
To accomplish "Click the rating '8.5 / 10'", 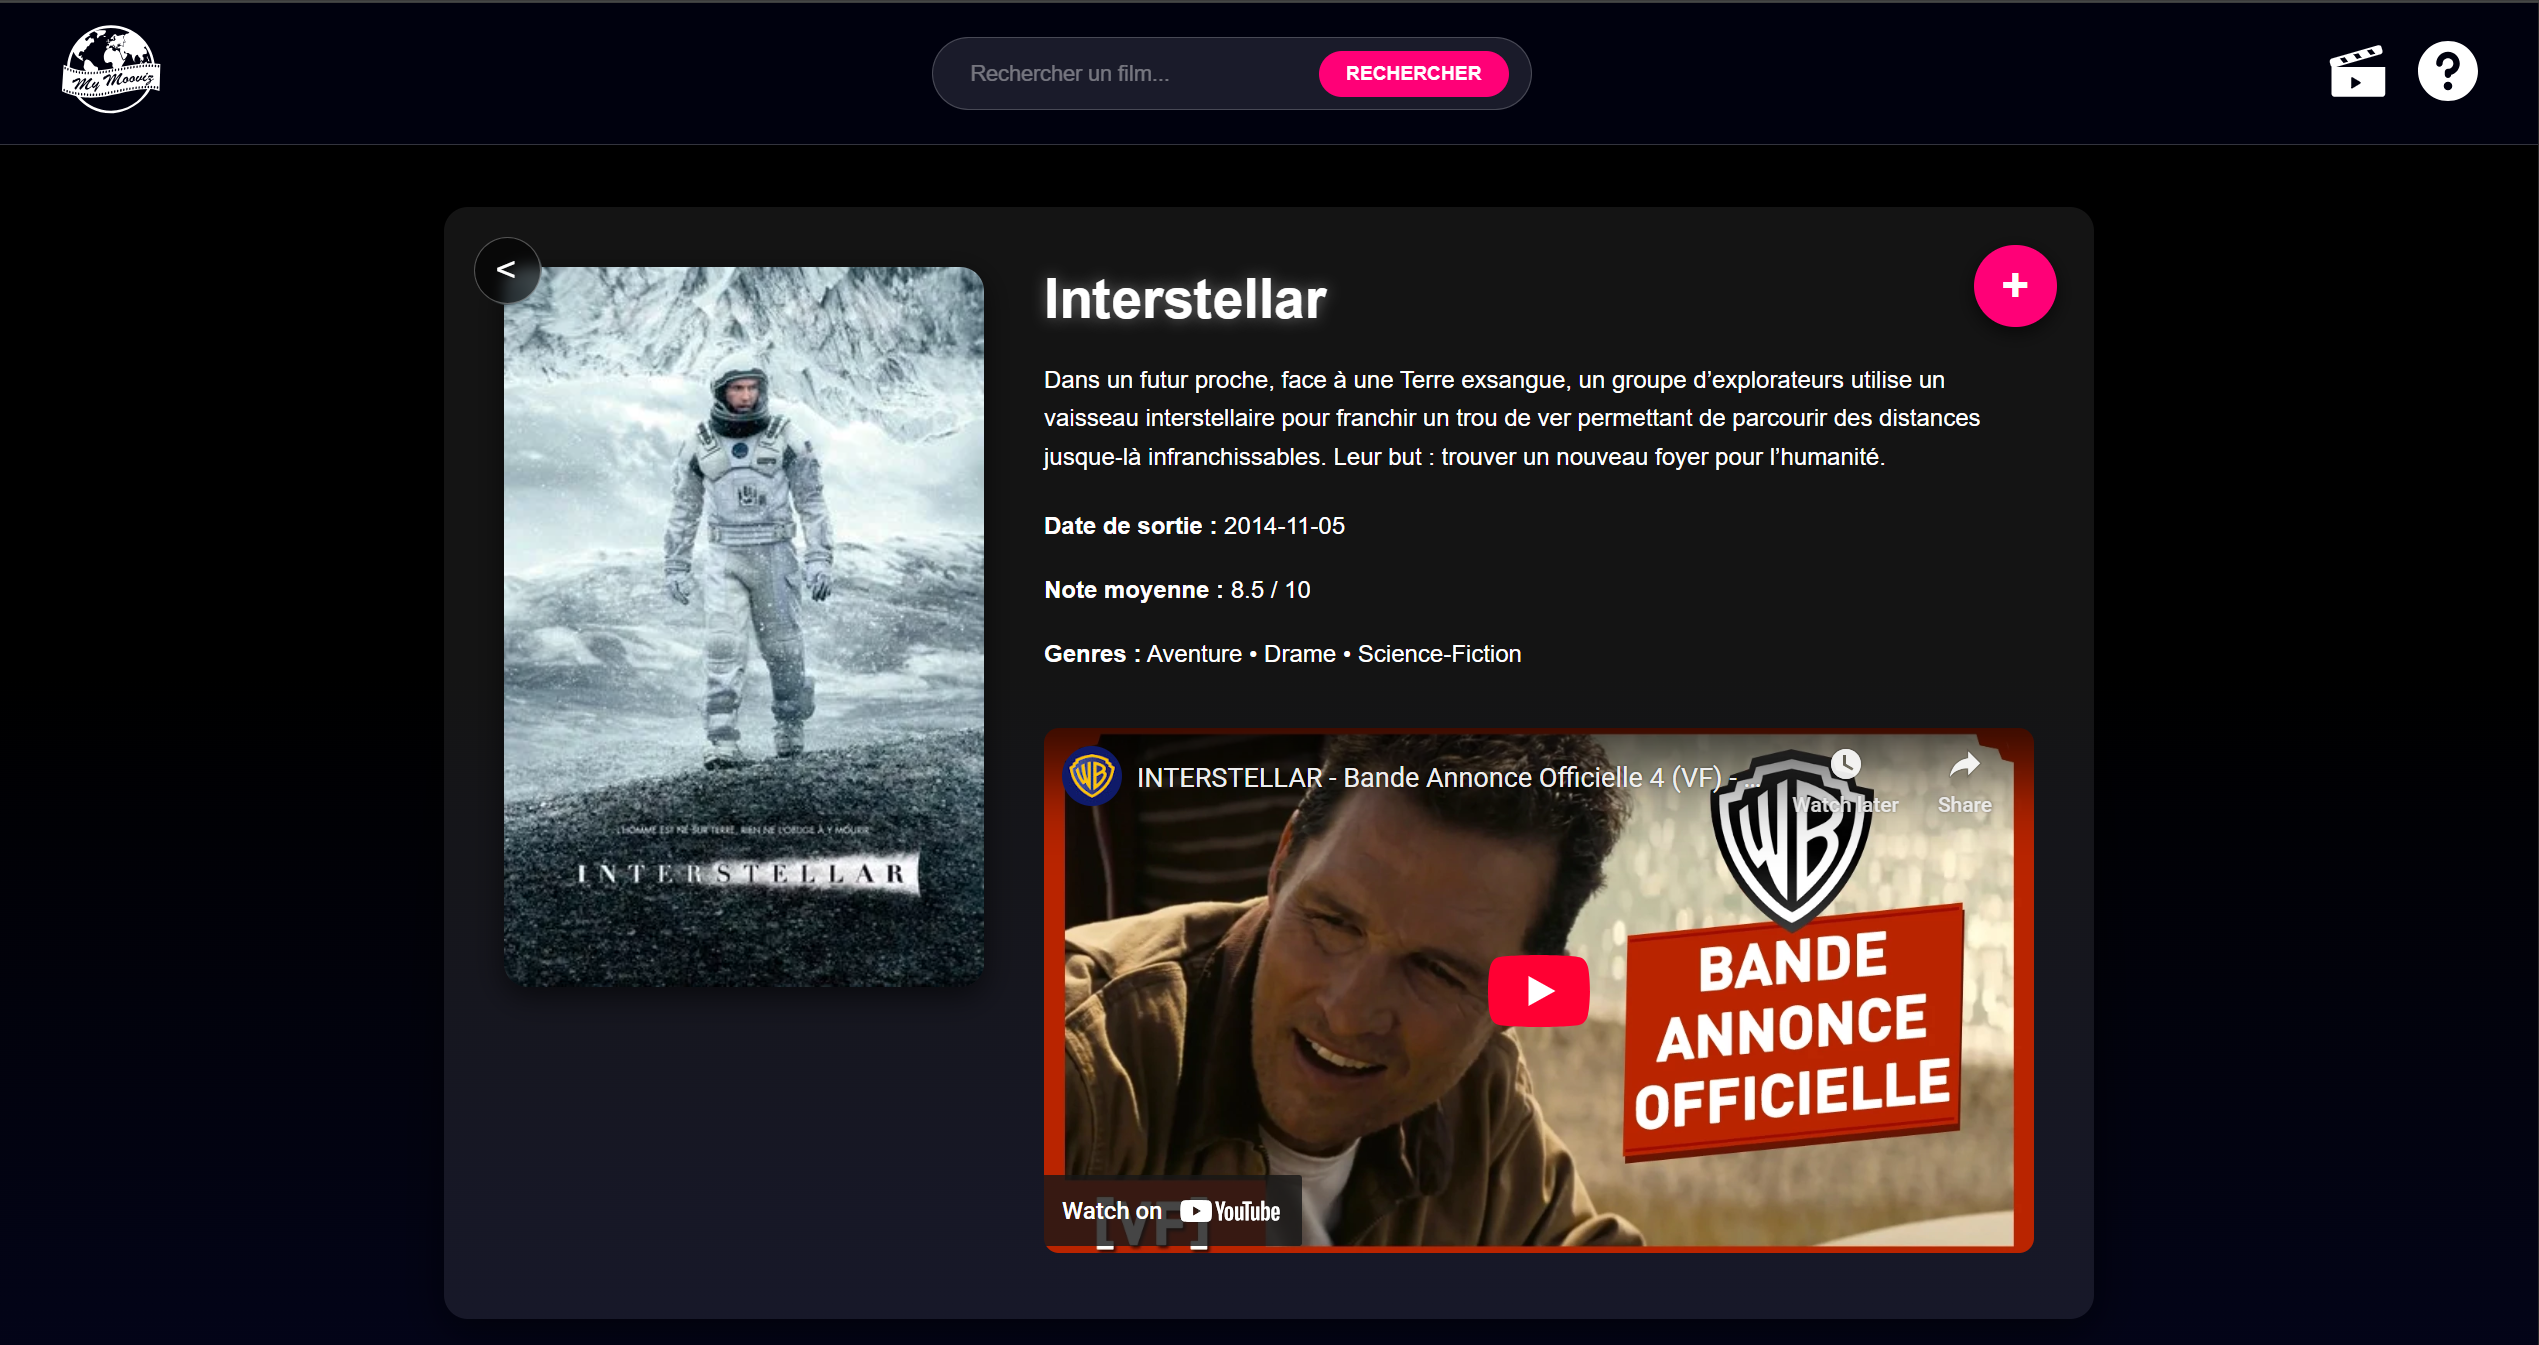I will click(x=1270, y=590).
